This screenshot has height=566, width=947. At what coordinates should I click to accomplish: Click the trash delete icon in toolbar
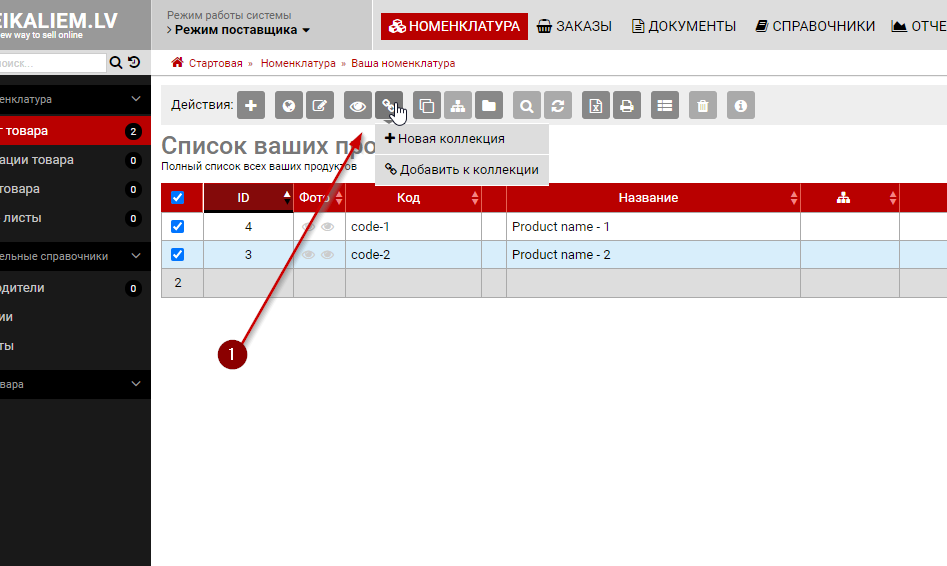pos(703,105)
